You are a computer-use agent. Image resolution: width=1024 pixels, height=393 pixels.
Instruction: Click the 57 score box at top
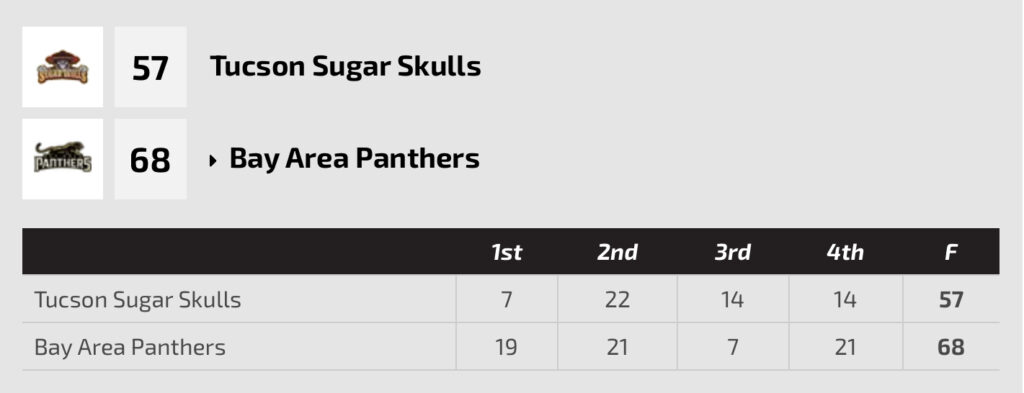click(151, 67)
